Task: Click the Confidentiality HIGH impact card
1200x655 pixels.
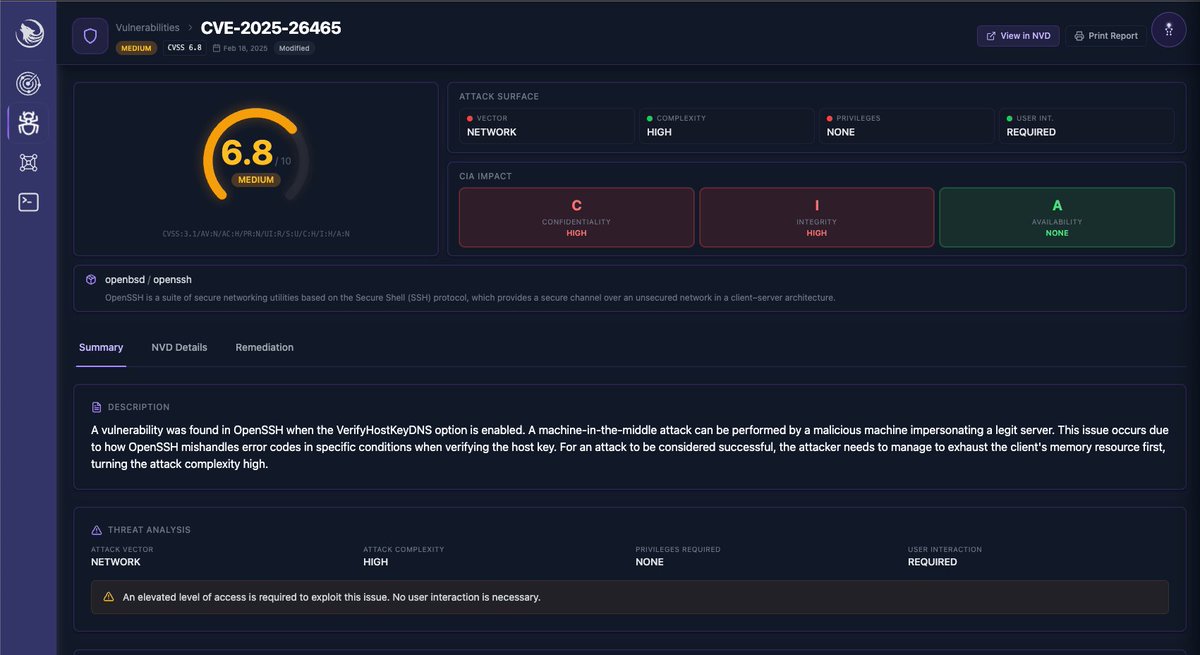Action: pos(576,217)
